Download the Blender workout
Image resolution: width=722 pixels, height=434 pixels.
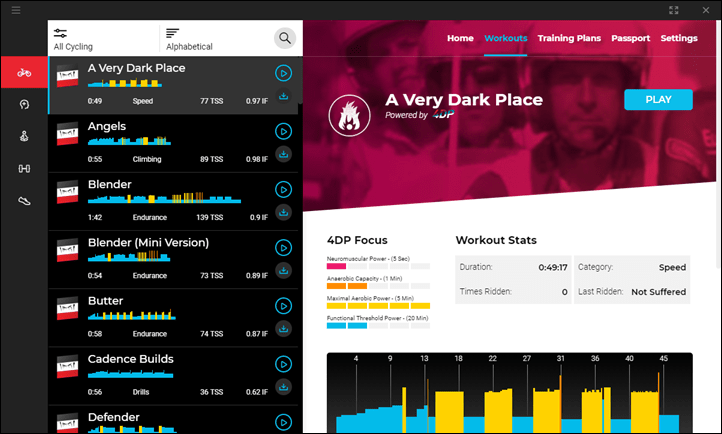283,212
